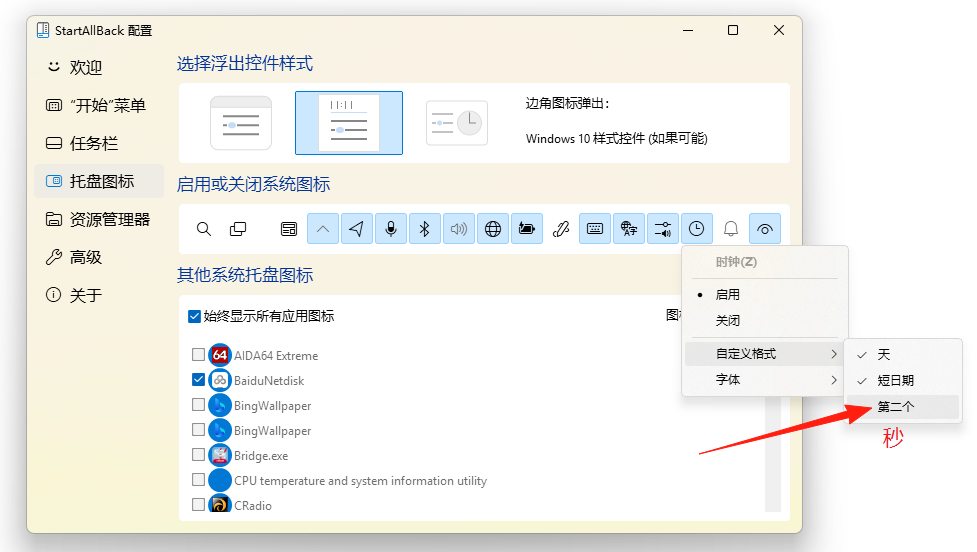Click the BaiduNetdisk list entry text

(269, 381)
